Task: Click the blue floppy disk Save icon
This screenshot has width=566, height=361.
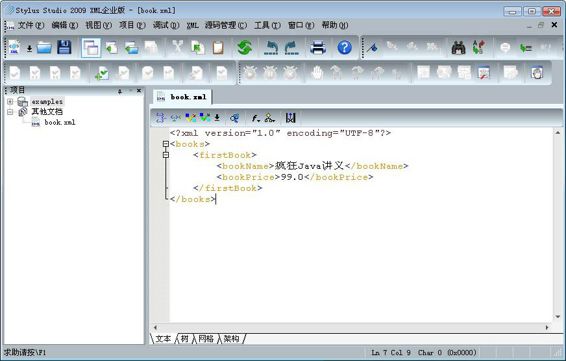Action: coord(64,47)
